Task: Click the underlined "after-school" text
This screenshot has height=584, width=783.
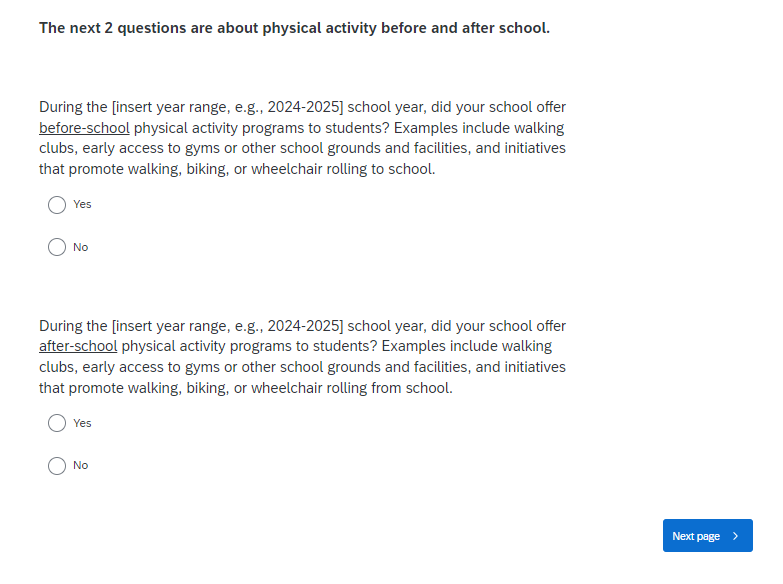Action: pos(78,346)
